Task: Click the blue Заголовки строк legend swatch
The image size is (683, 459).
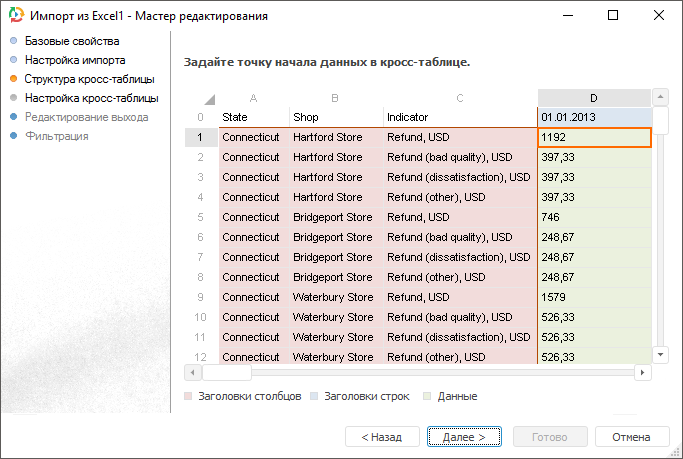Action: click(x=315, y=396)
